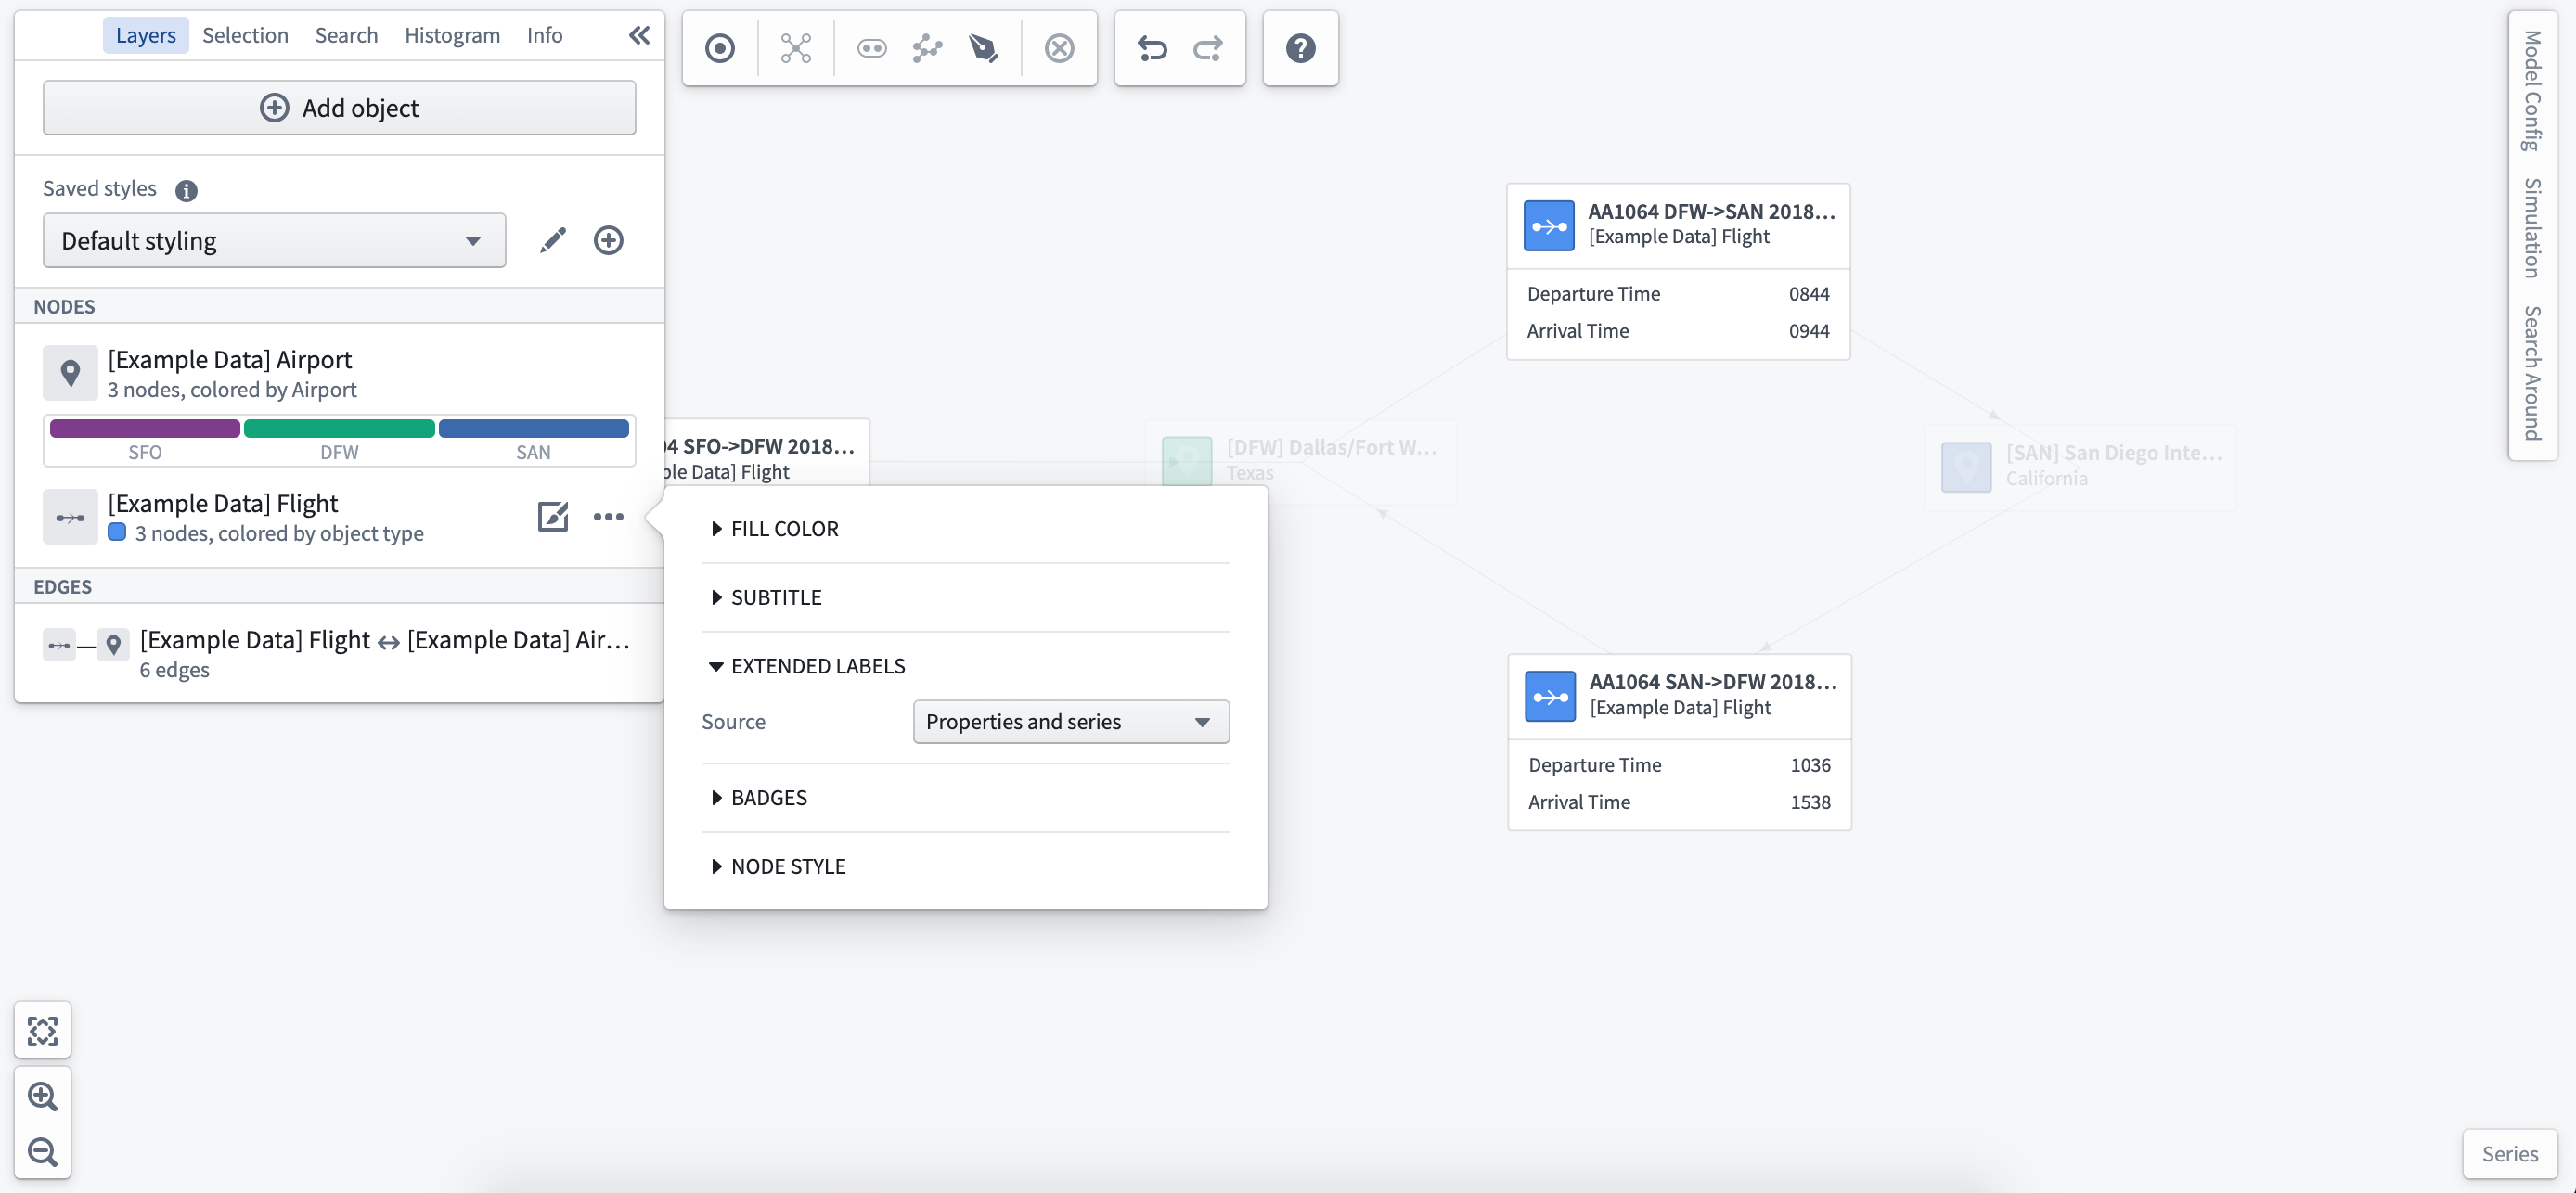Screen dimensions: 2576x1193
Task: Click the undo arrow icon
Action: [x=1150, y=47]
